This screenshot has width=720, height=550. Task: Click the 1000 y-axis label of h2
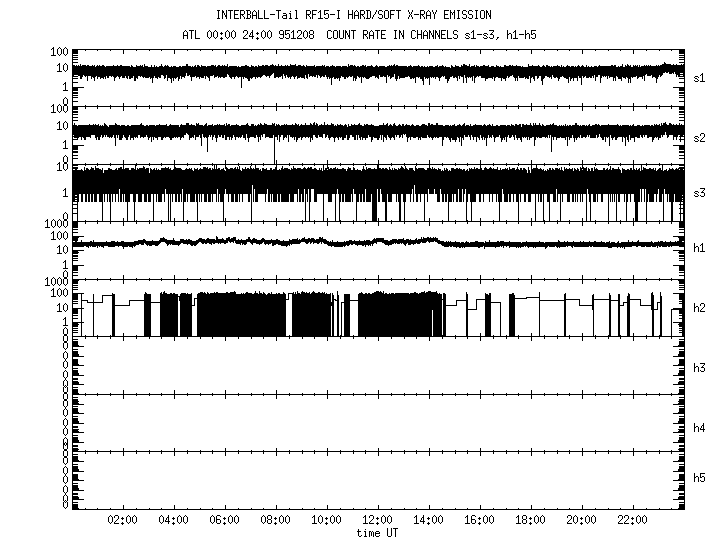coord(54,284)
